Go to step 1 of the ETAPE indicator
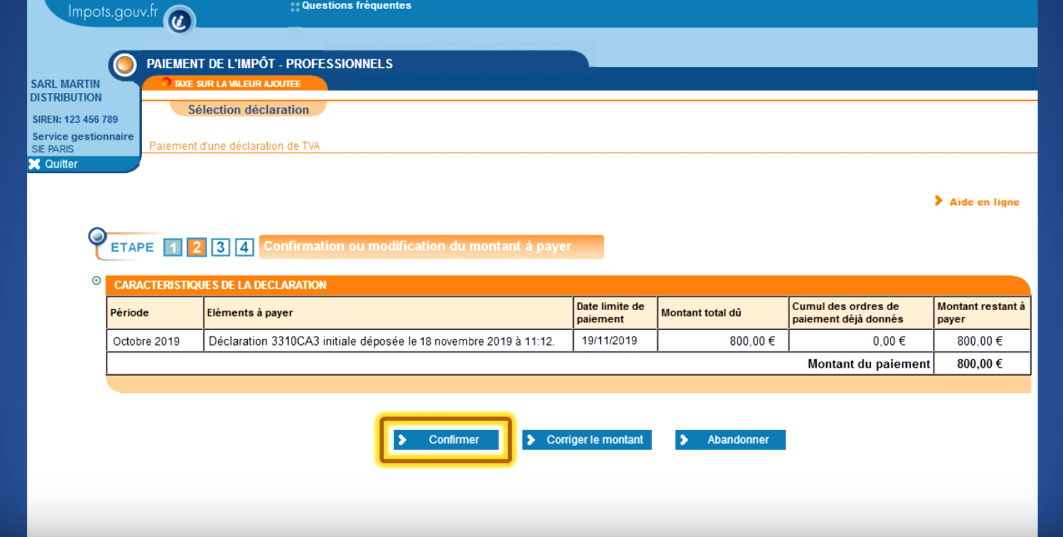 coord(172,248)
